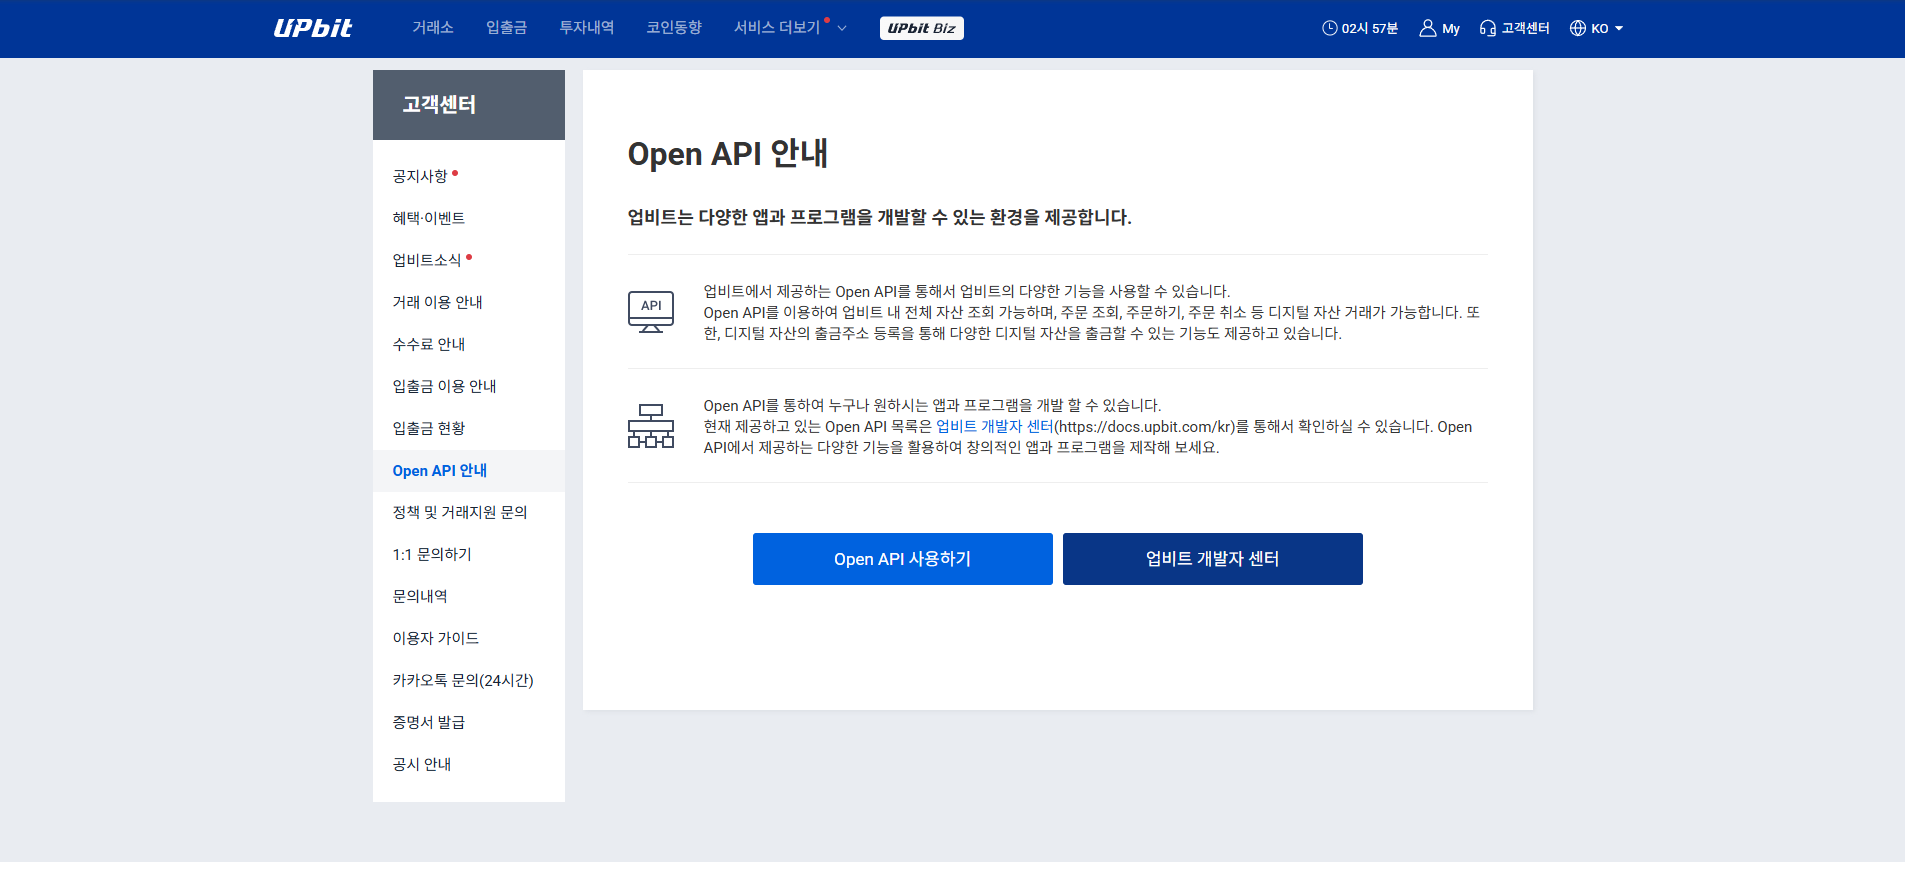Open 카카오톡 문의(24시간)

click(x=462, y=680)
